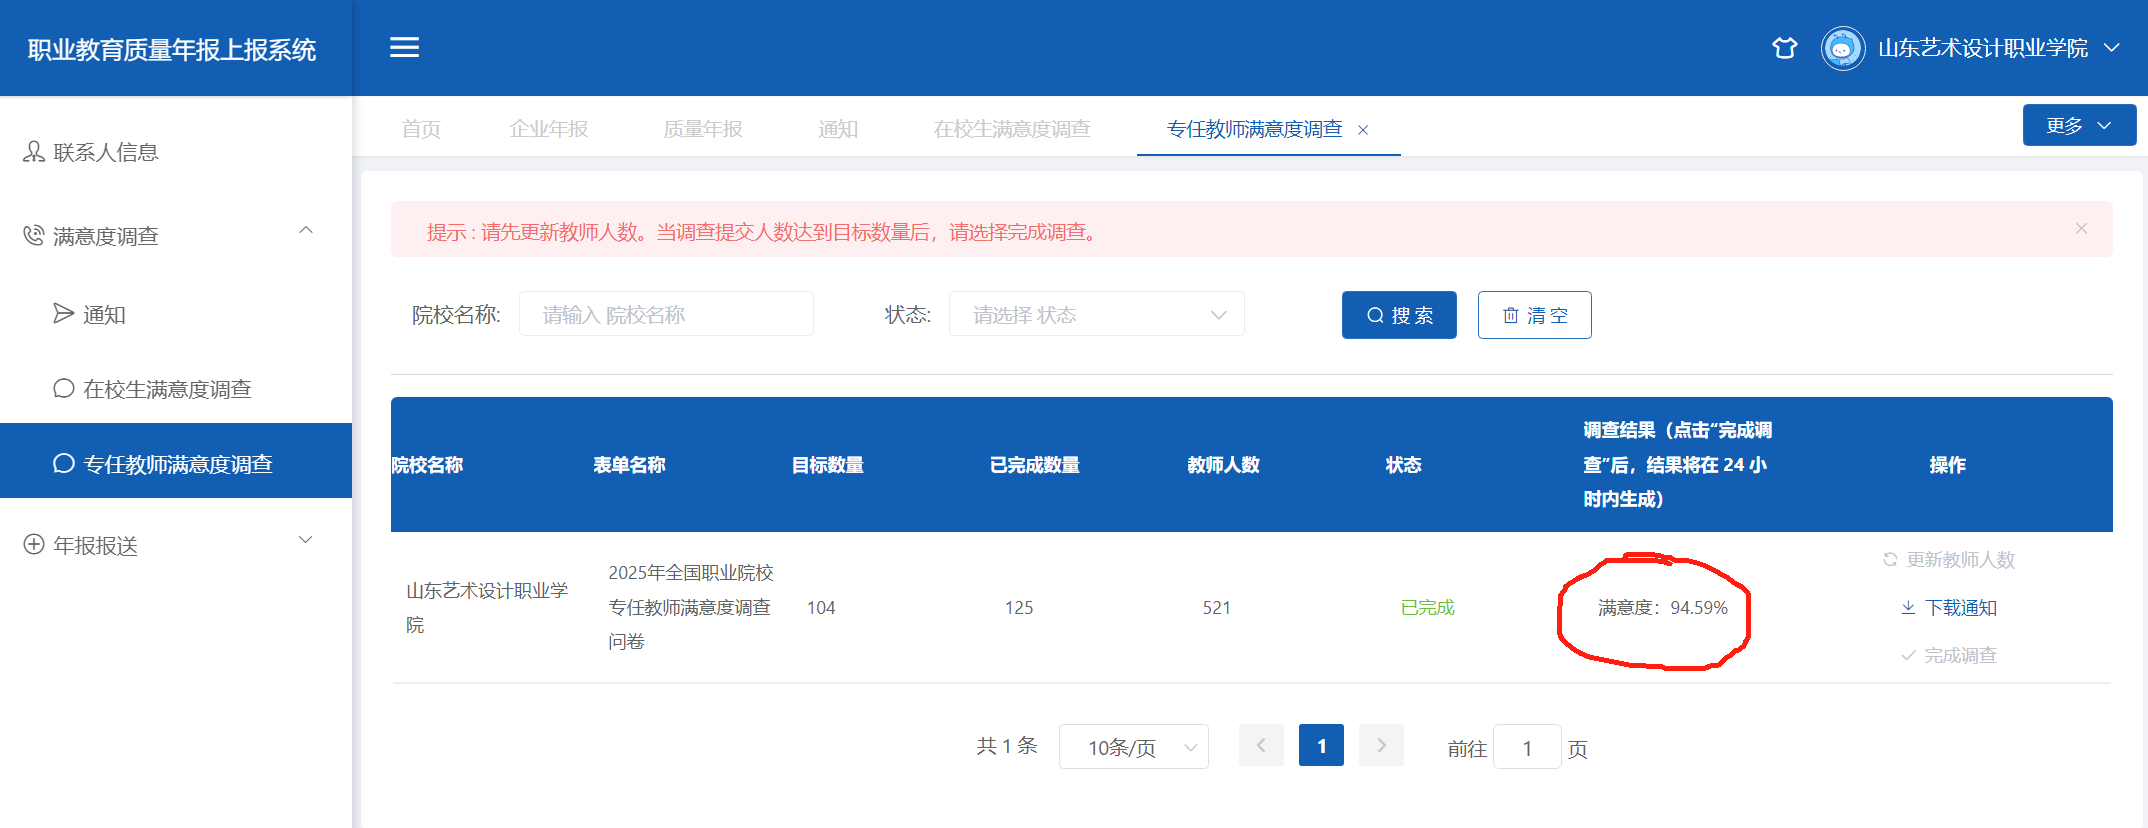The height and width of the screenshot is (828, 2148).
Task: Switch to the 质量年报 tab
Action: click(702, 129)
